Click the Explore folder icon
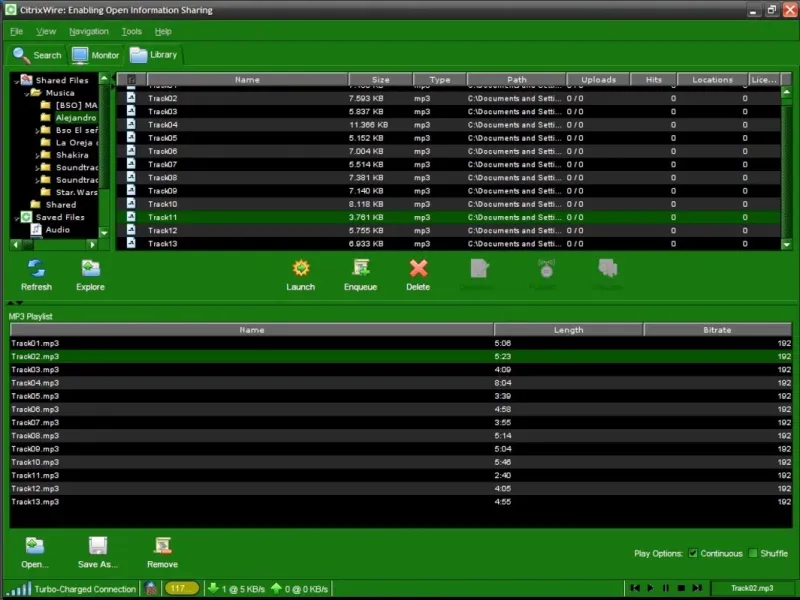The width and height of the screenshot is (800, 600). point(90,268)
